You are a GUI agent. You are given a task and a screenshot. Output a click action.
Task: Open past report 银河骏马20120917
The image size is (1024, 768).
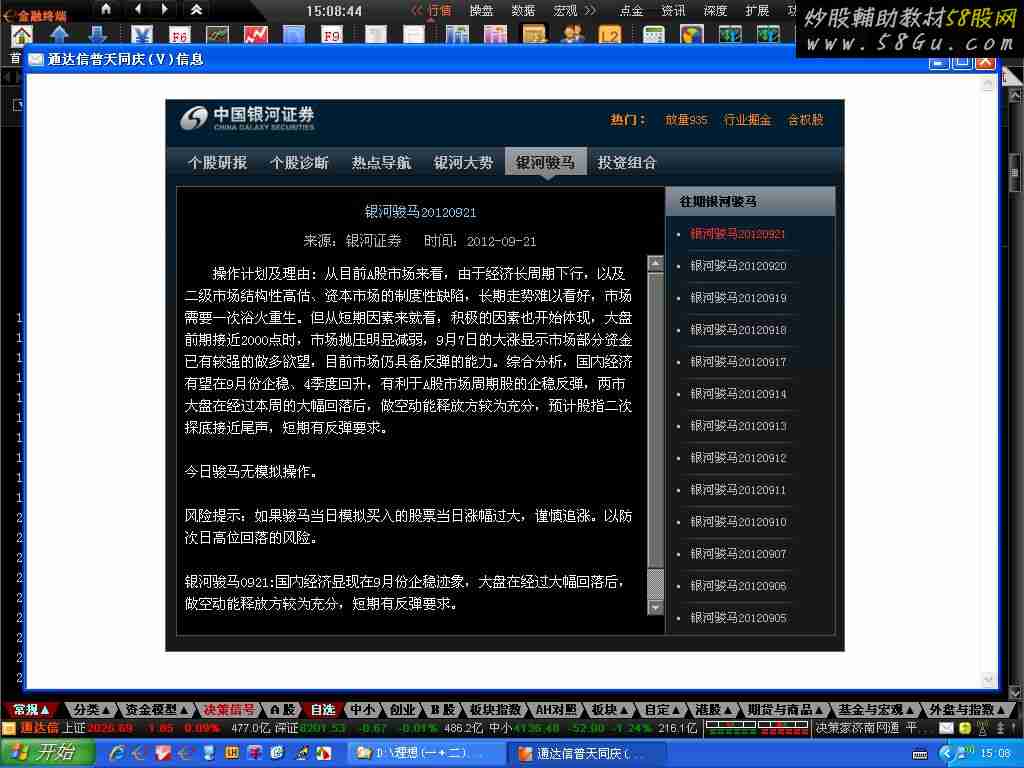point(738,362)
